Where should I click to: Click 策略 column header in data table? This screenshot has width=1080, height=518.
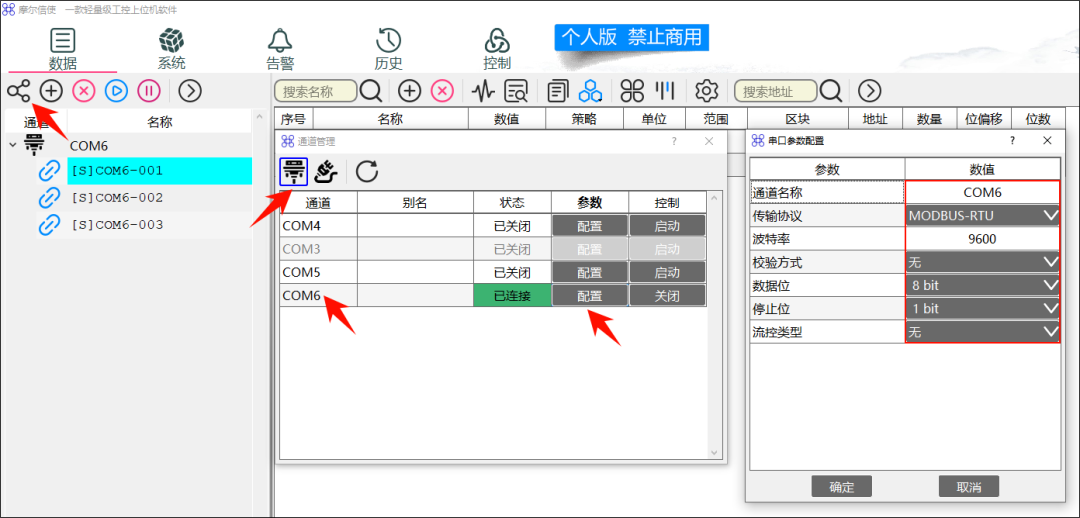point(584,119)
